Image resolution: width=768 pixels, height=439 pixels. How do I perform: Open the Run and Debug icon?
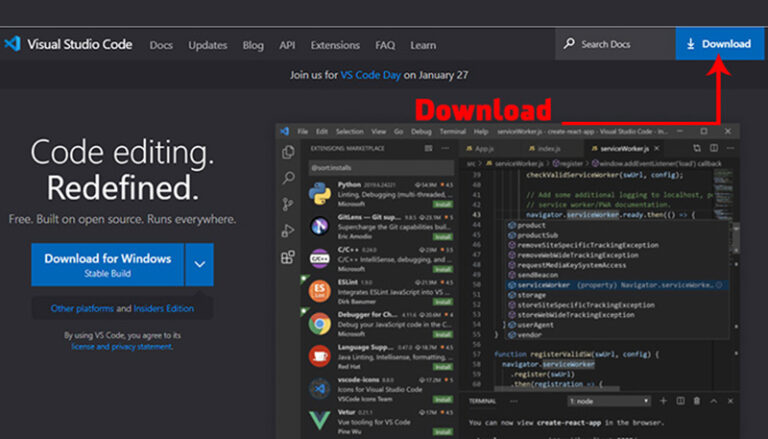tap(288, 230)
